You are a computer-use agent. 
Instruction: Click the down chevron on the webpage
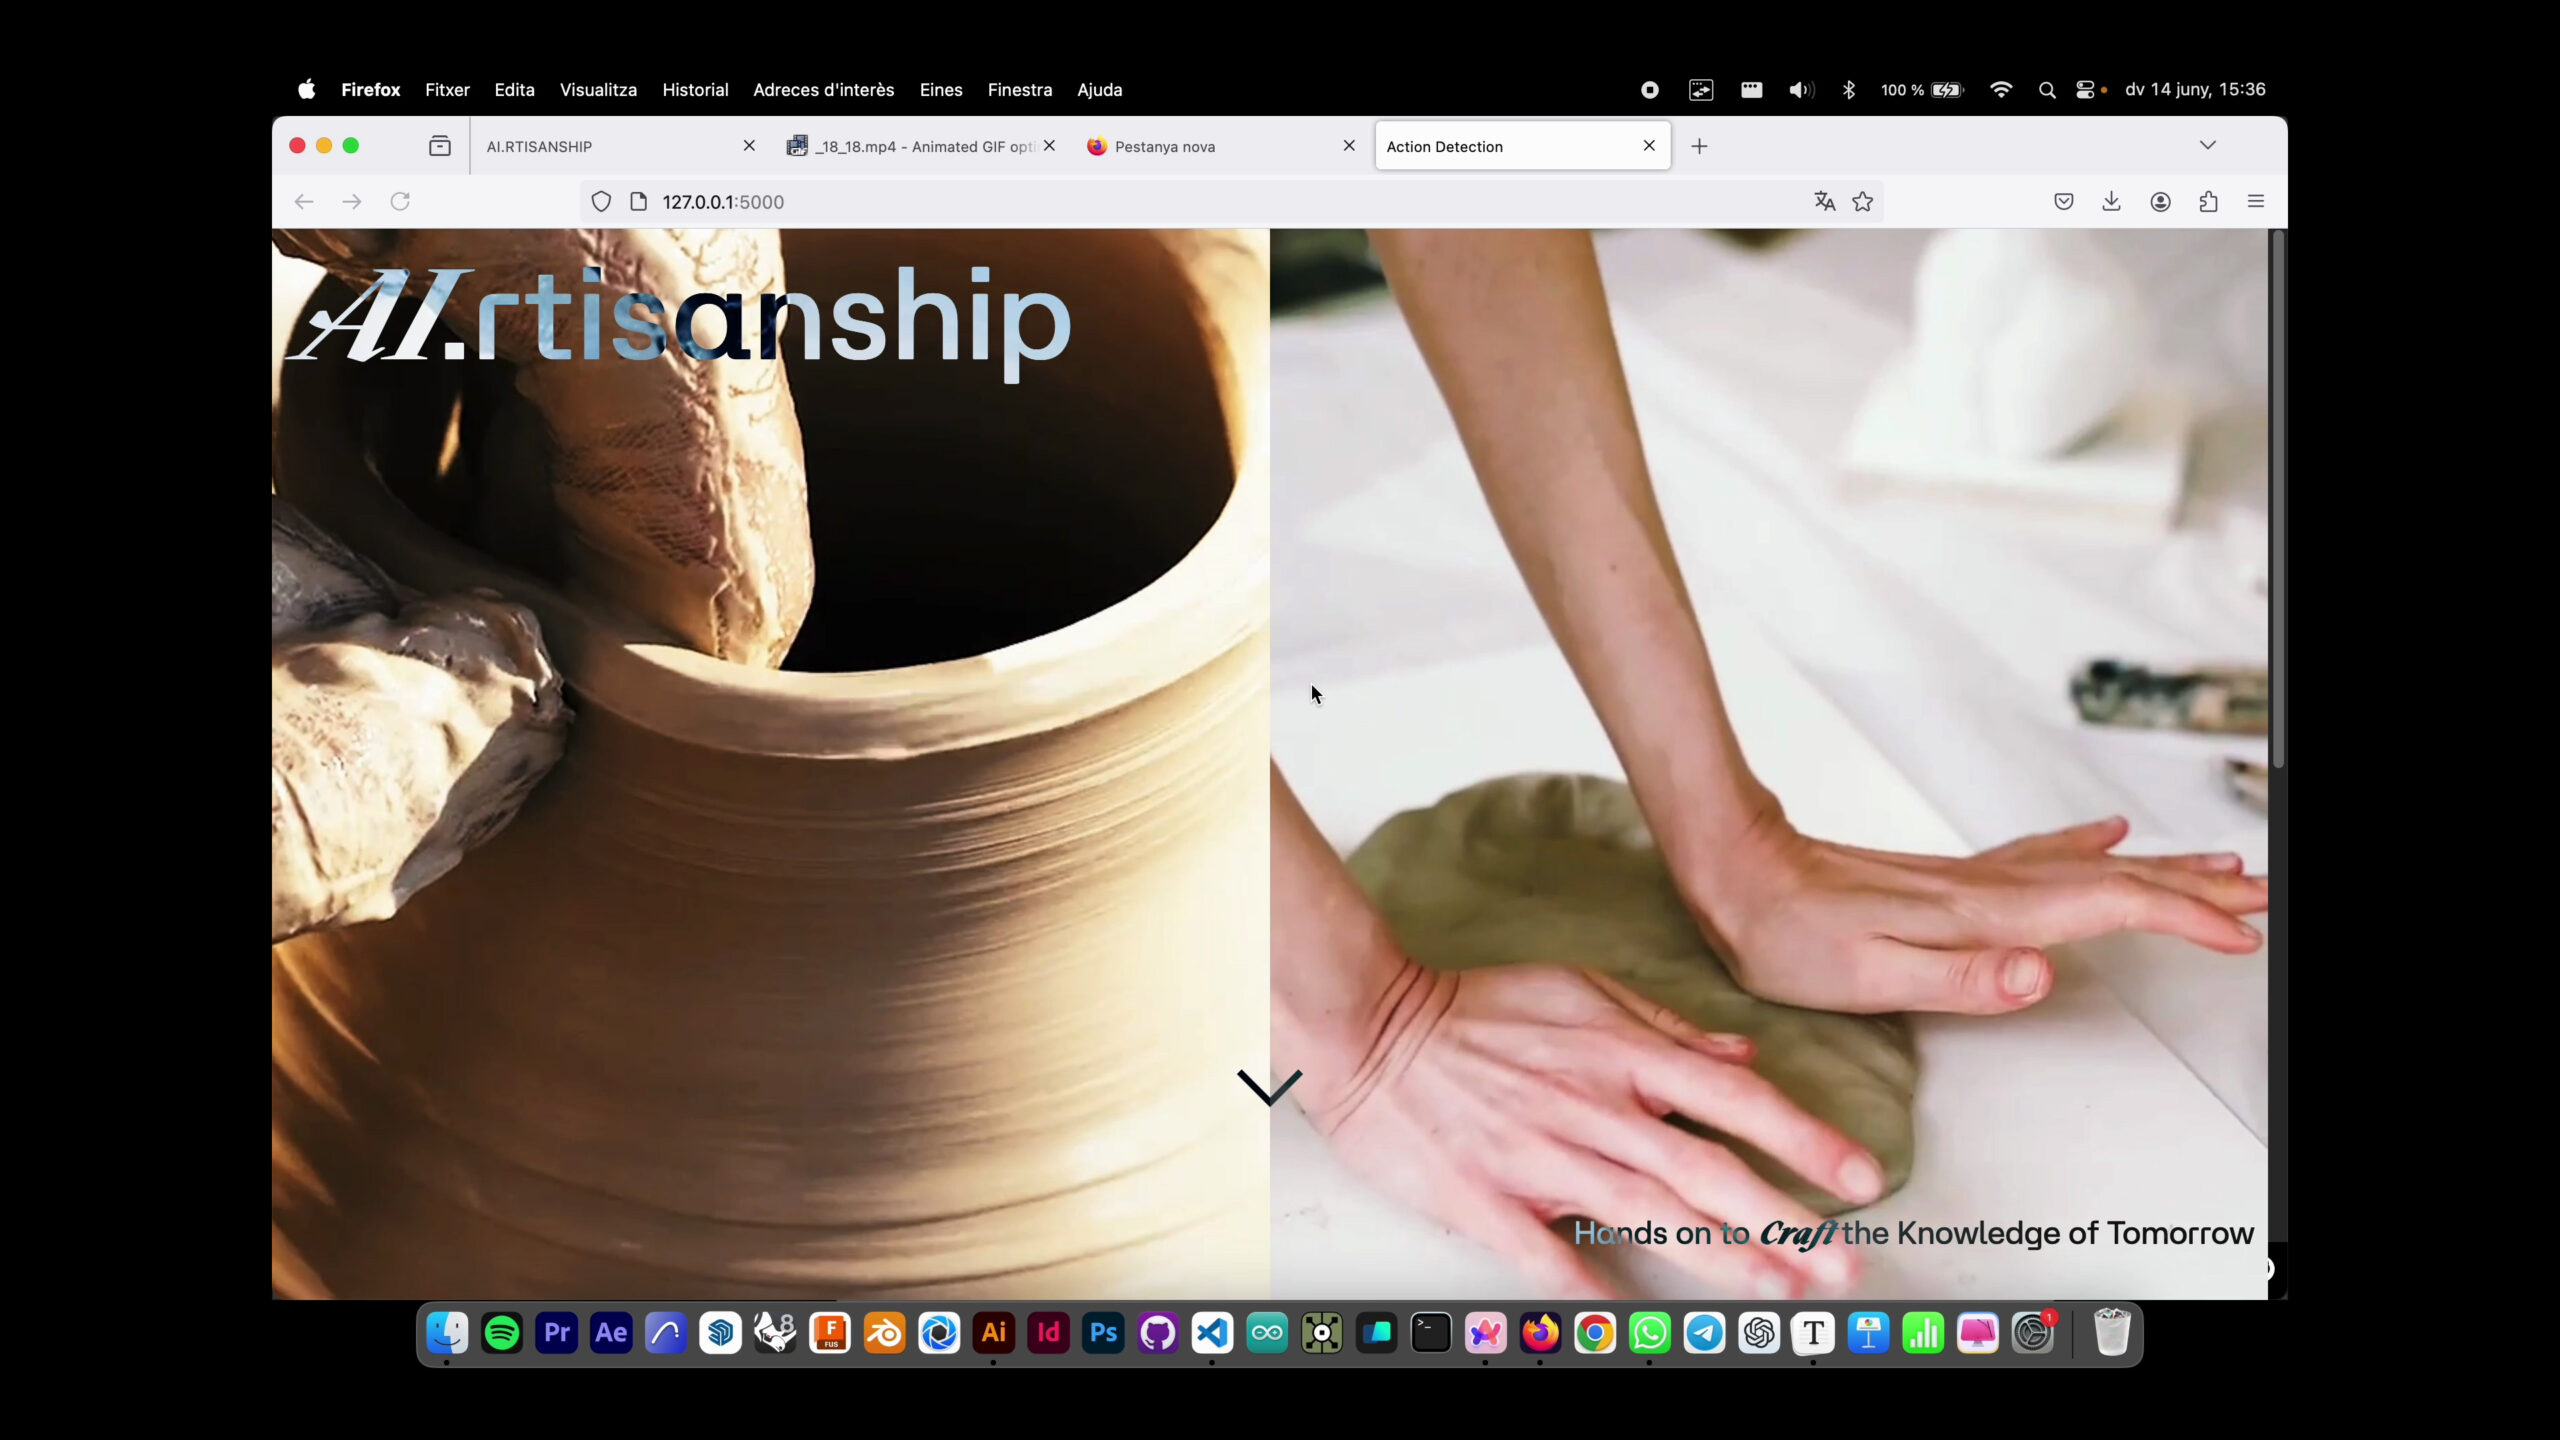click(1269, 1087)
